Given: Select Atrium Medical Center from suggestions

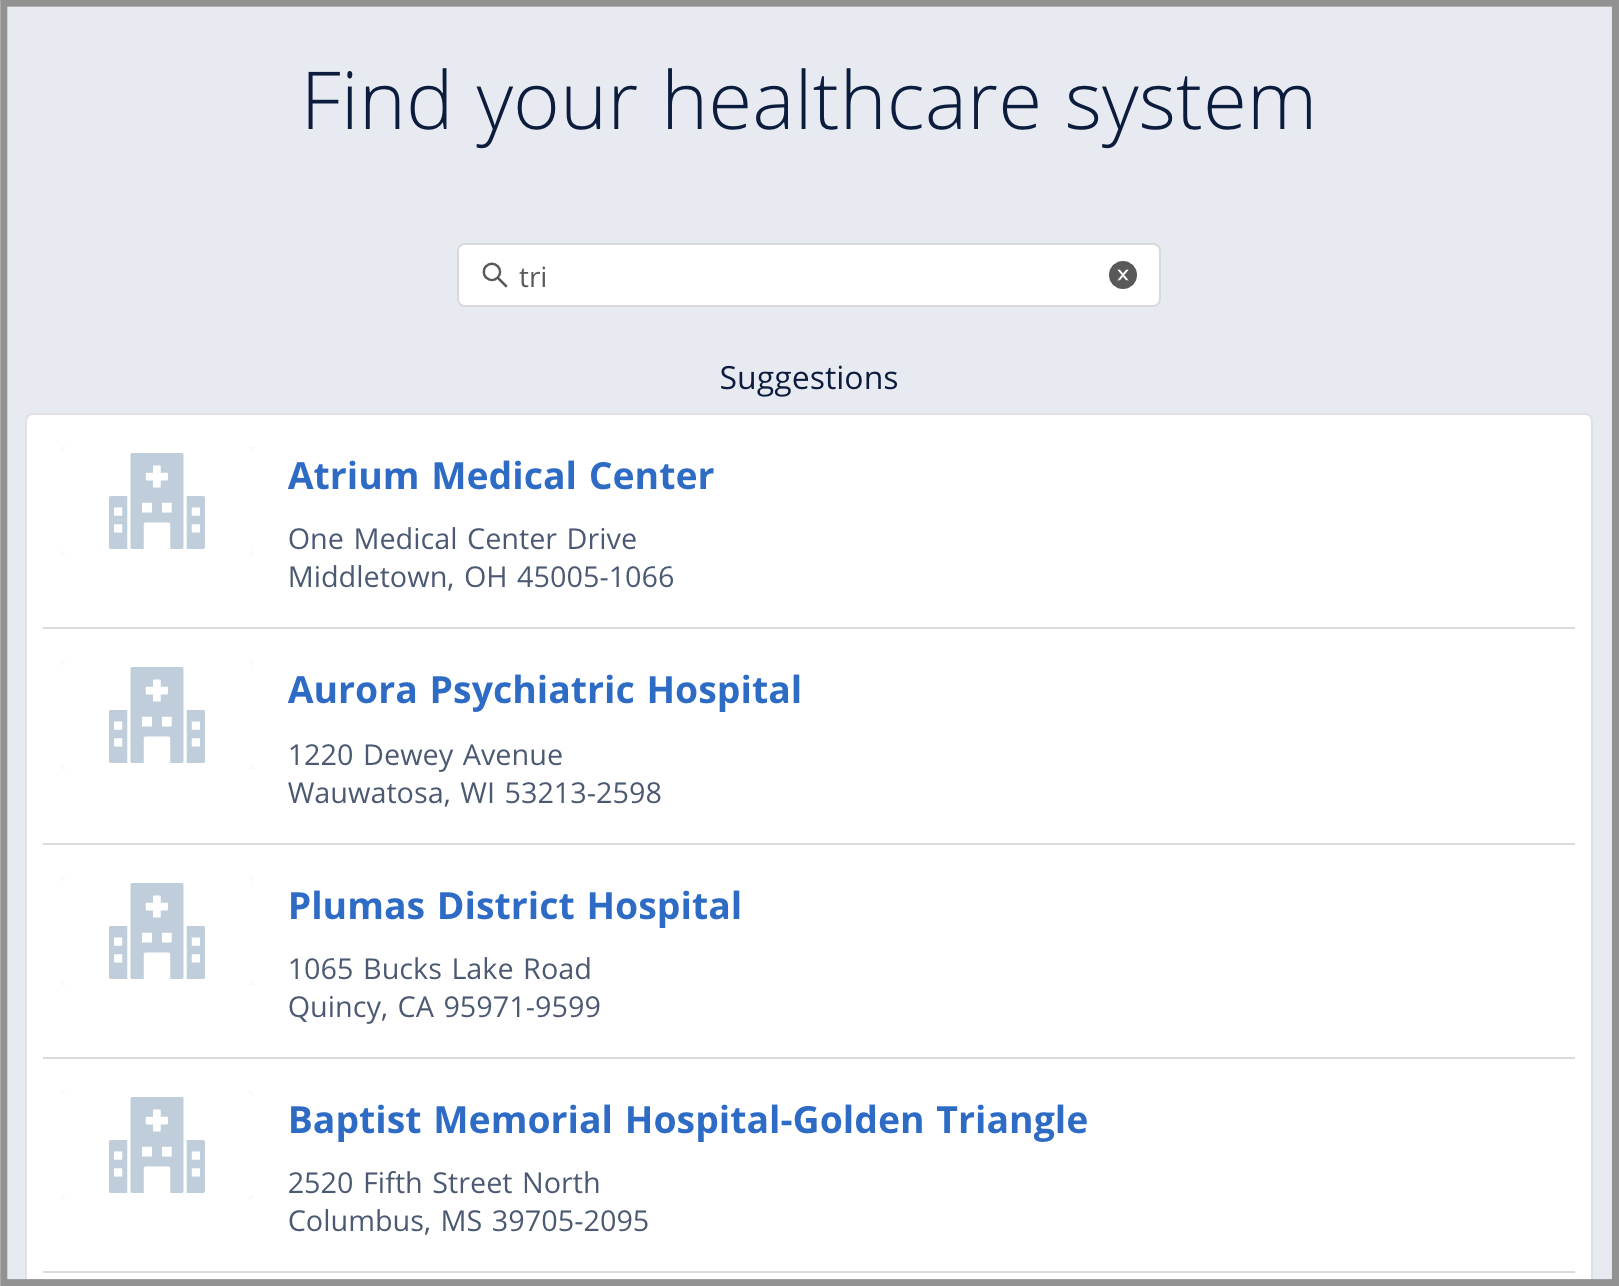Looking at the screenshot, I should coord(500,475).
